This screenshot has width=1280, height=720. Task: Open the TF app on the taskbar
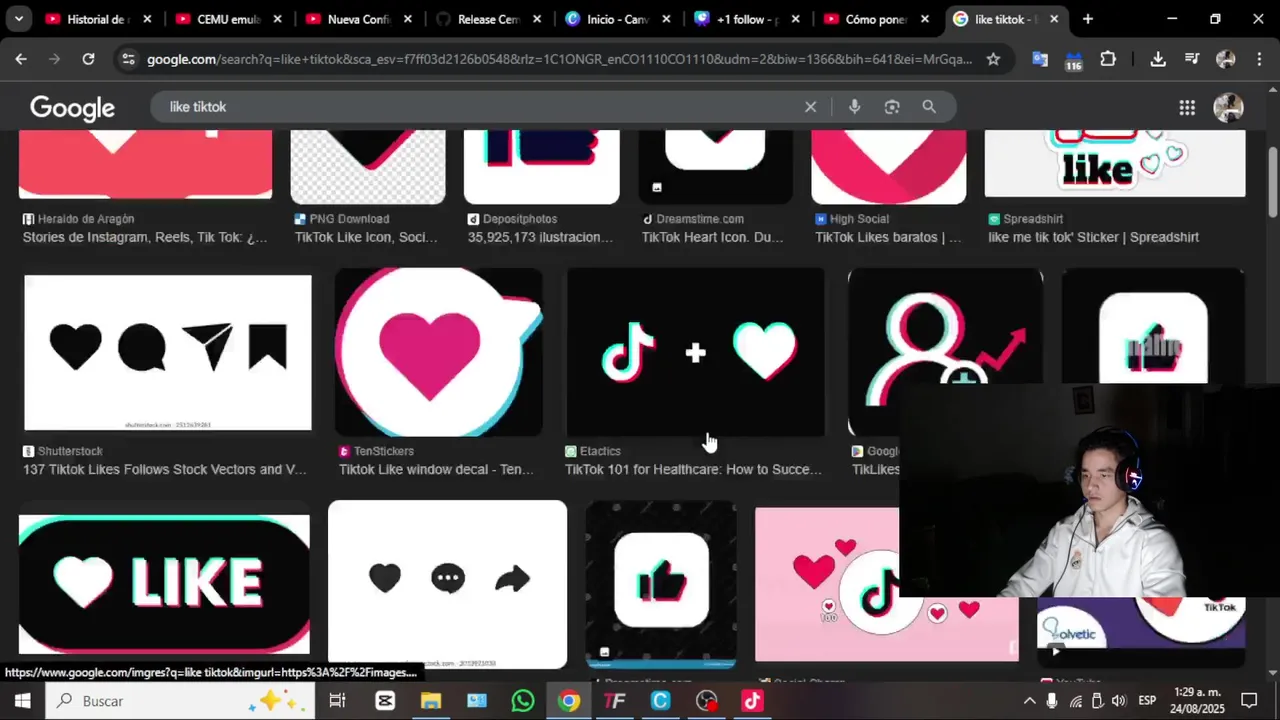tap(614, 701)
